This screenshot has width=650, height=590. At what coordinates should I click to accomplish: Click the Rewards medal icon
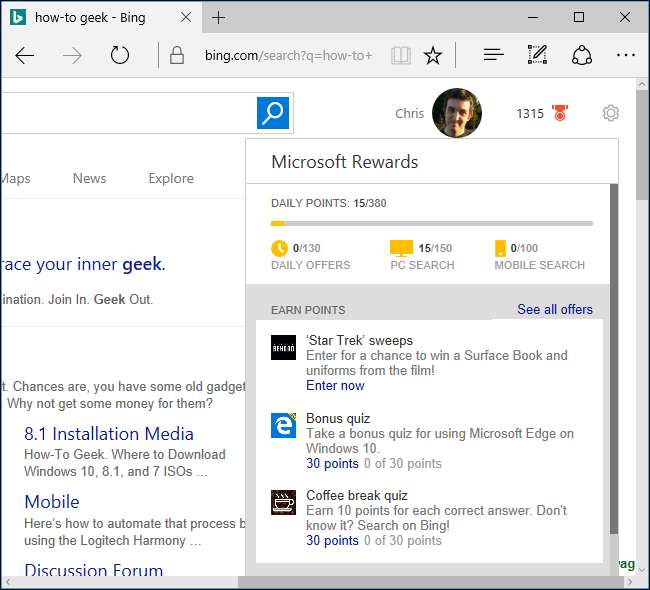tap(560, 114)
